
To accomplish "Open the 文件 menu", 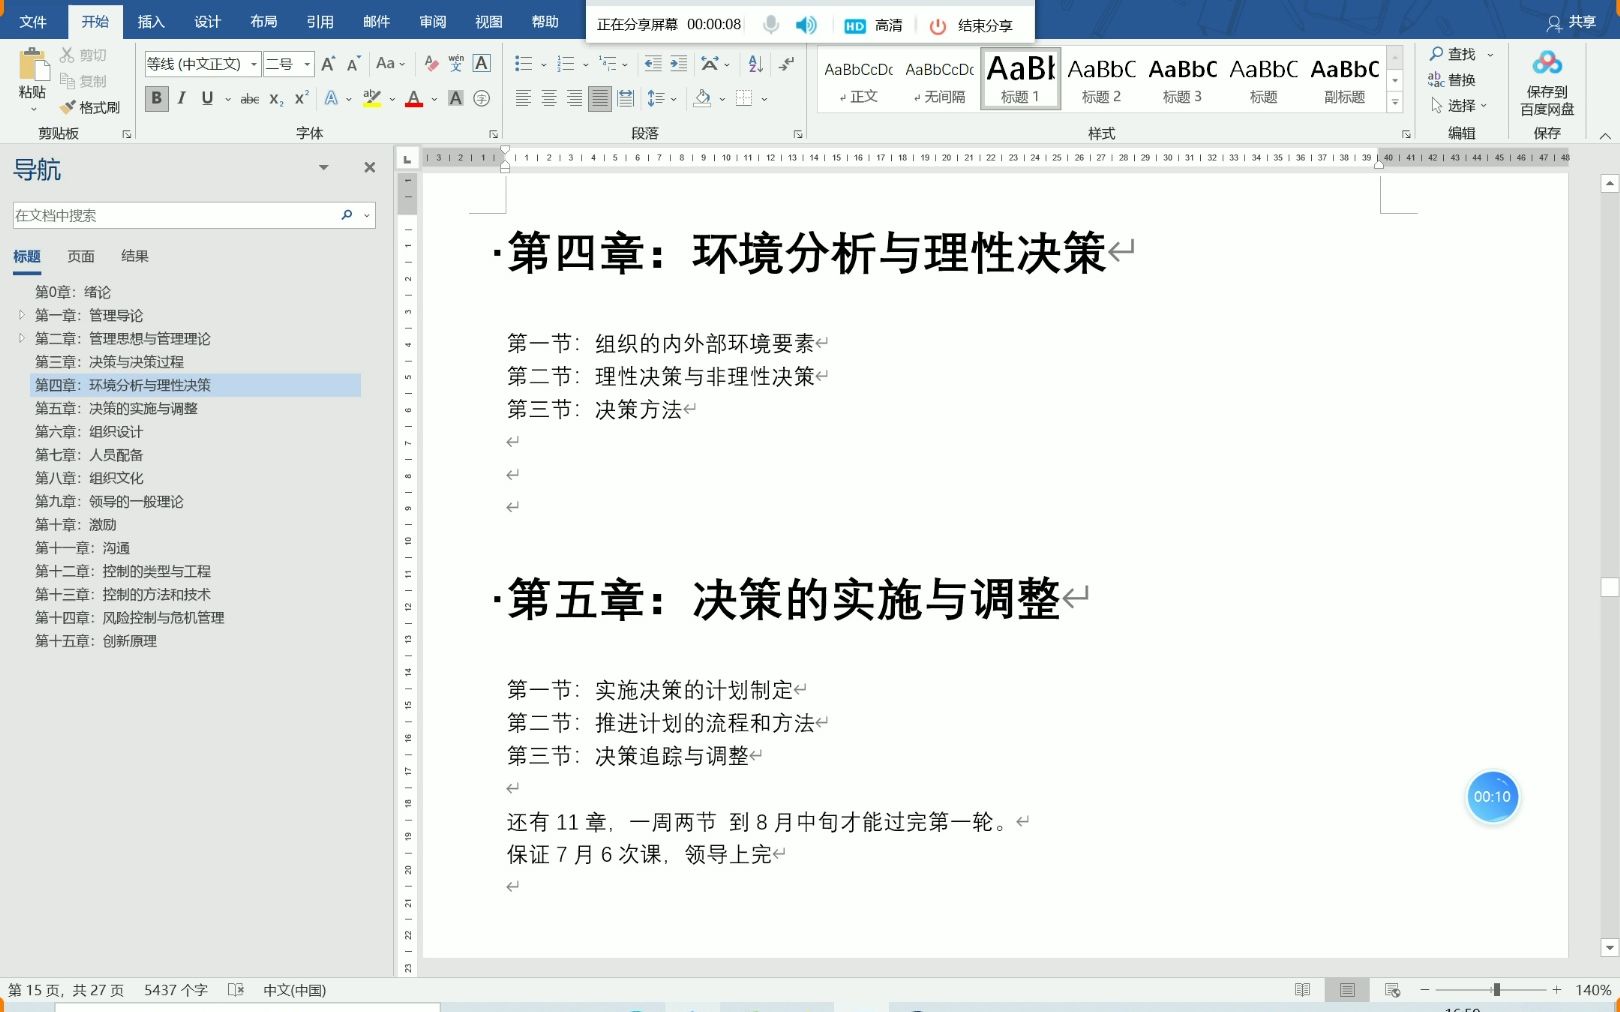I will [33, 21].
